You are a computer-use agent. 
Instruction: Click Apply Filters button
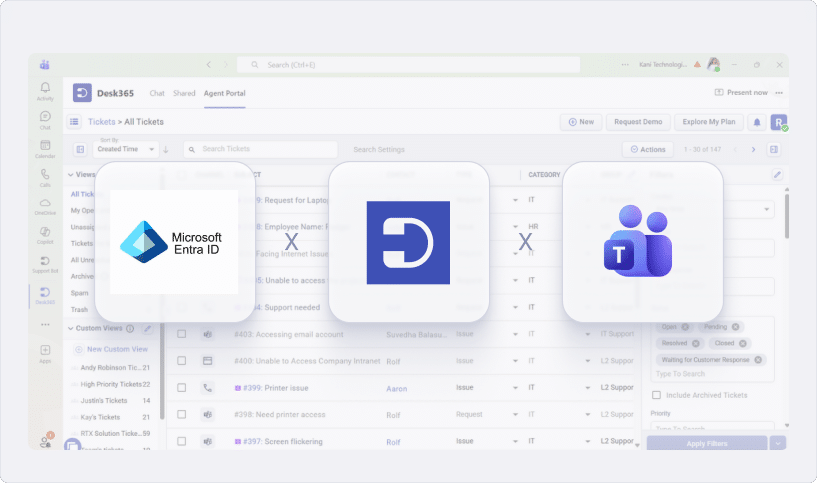(707, 443)
